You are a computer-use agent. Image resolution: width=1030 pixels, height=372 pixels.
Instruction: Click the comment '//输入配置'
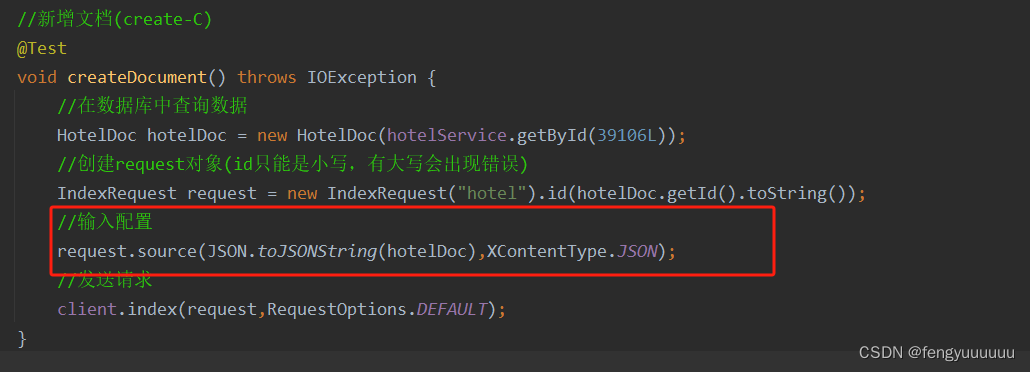105,222
